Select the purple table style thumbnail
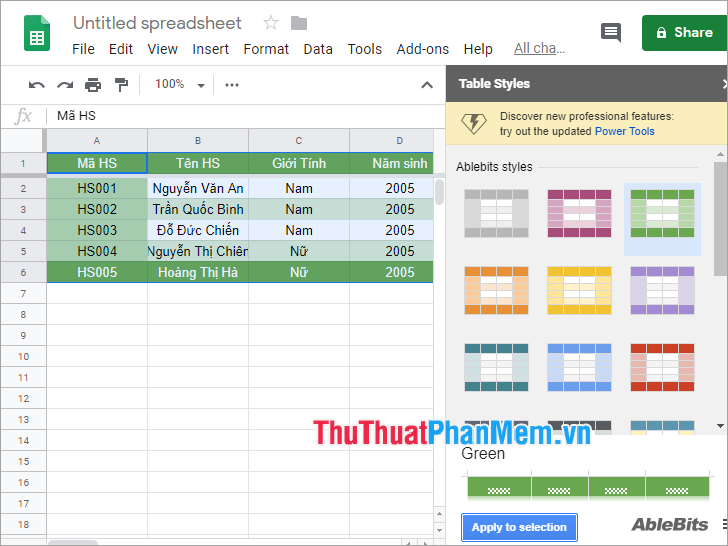The width and height of the screenshot is (728, 546). click(x=663, y=291)
